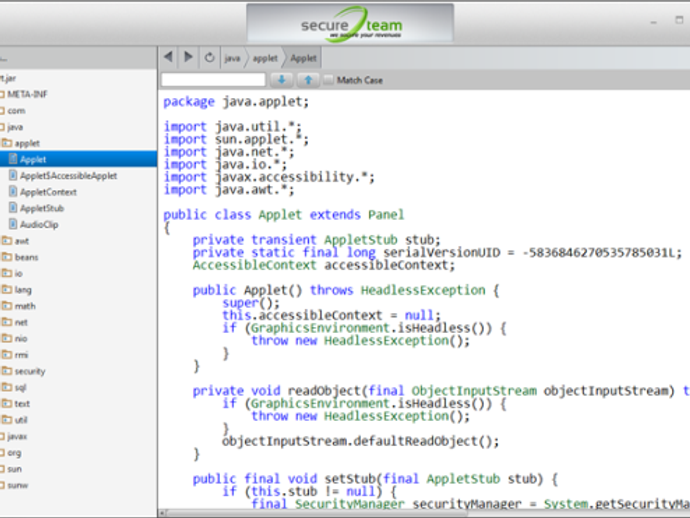Click the nio folder icon
Screen dimensions: 690x518
pos(7,338)
